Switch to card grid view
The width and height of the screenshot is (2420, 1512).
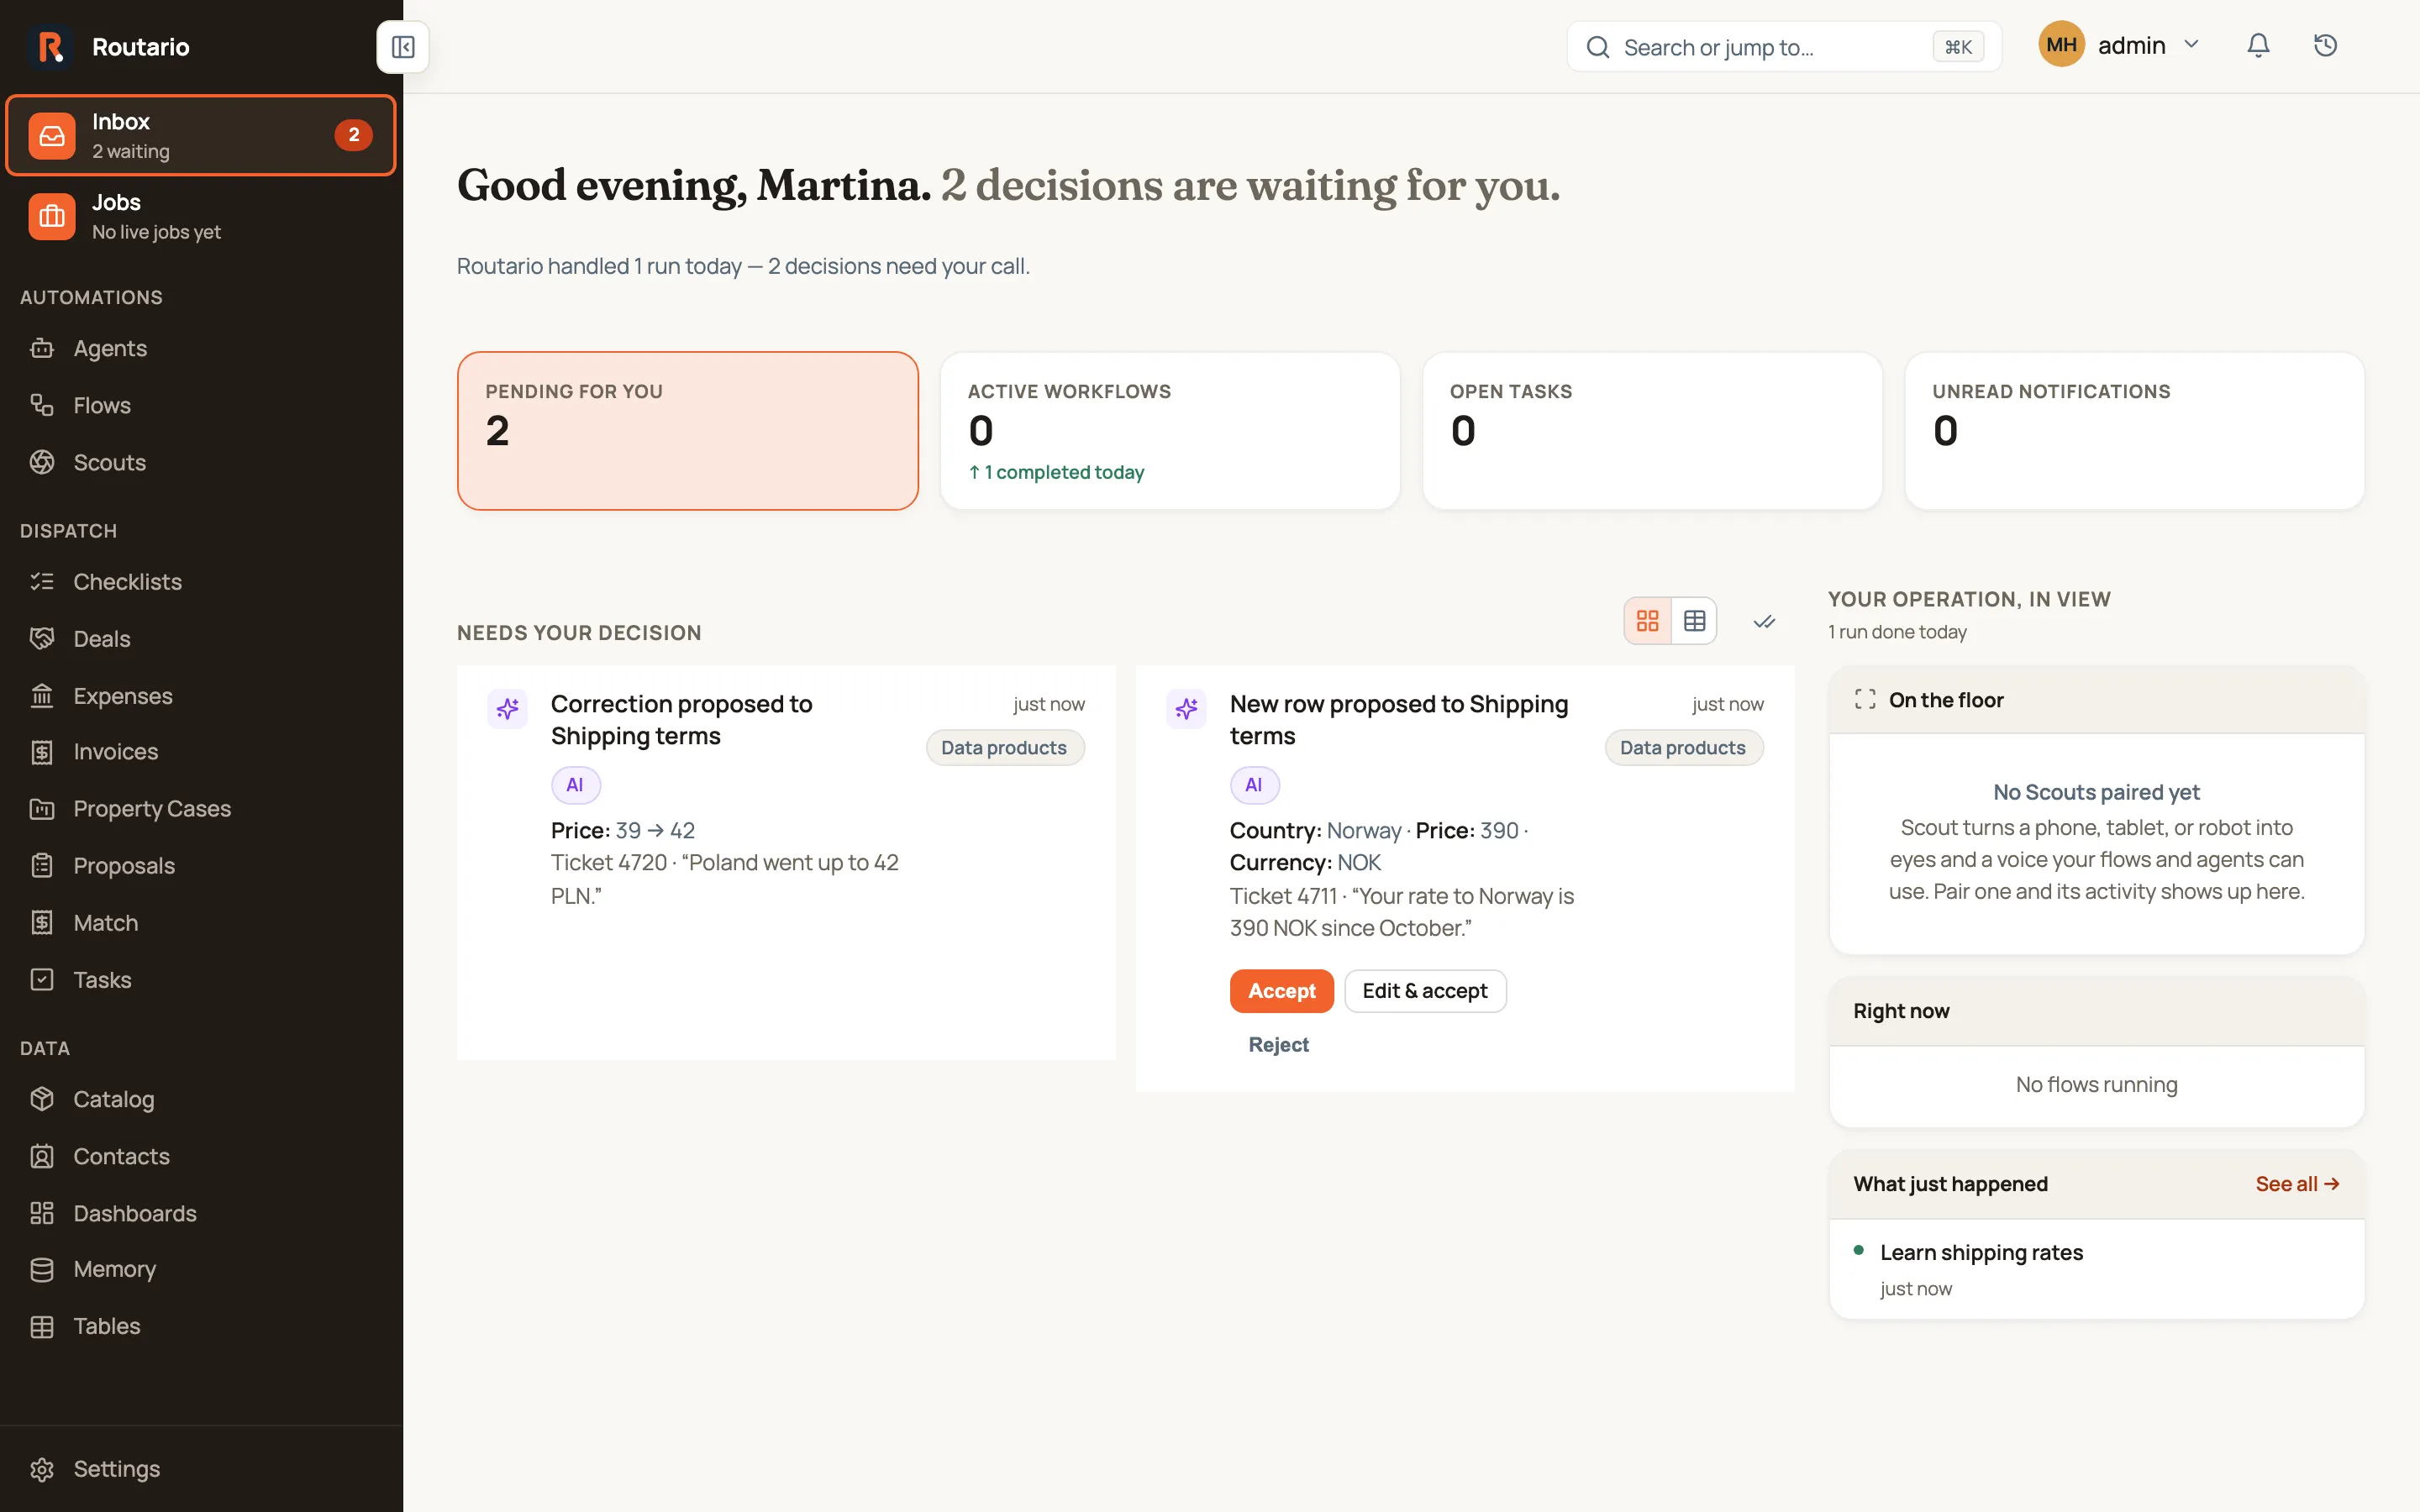[1647, 621]
